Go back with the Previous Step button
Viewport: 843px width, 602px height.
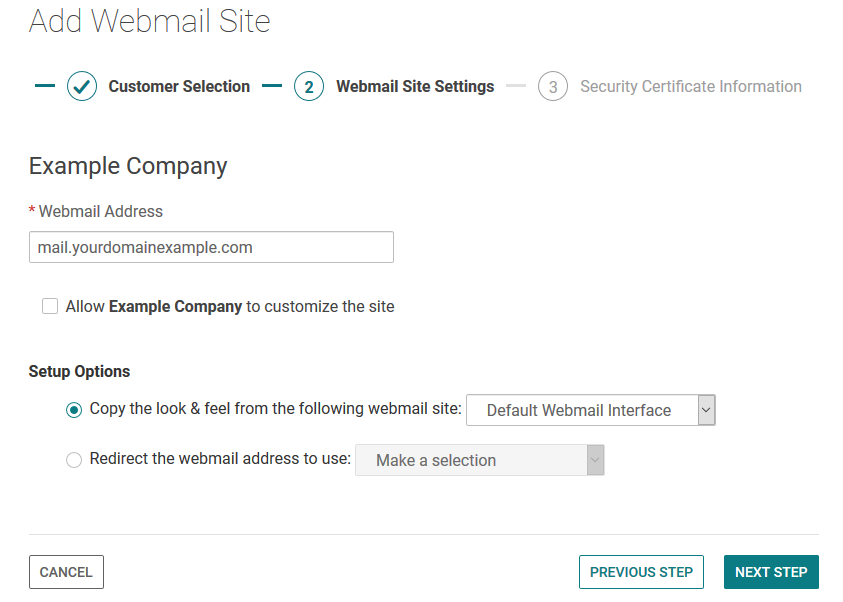[x=641, y=572]
